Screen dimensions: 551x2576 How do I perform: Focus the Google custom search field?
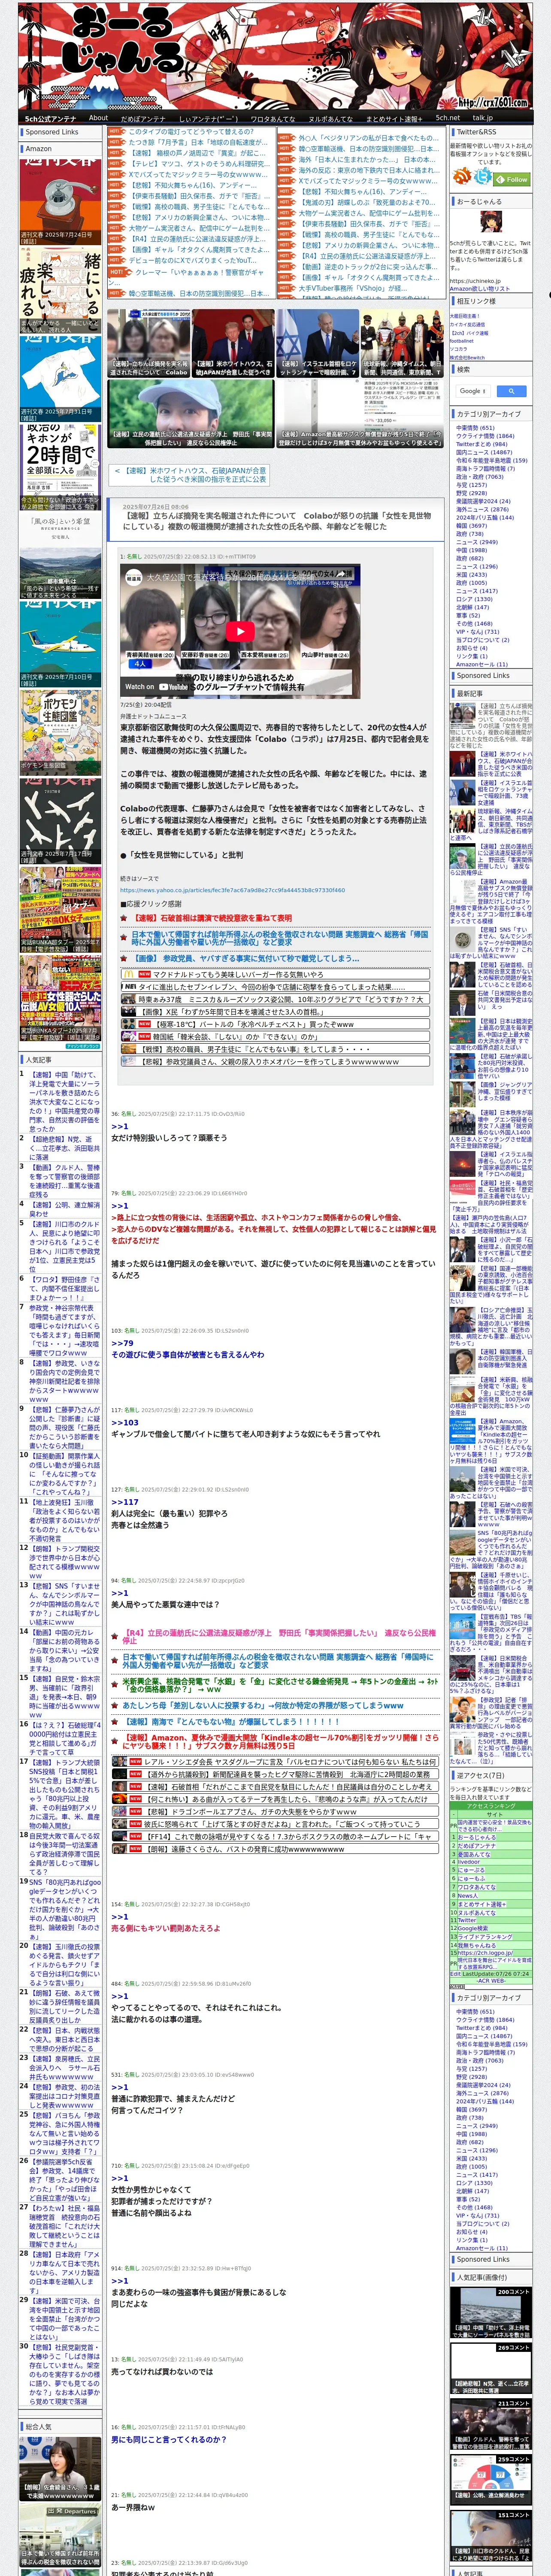pyautogui.click(x=472, y=391)
